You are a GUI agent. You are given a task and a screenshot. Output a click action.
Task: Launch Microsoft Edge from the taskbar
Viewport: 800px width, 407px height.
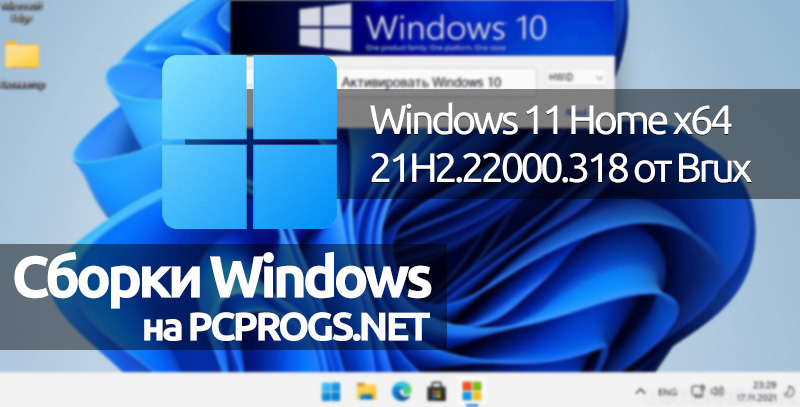pyautogui.click(x=402, y=391)
